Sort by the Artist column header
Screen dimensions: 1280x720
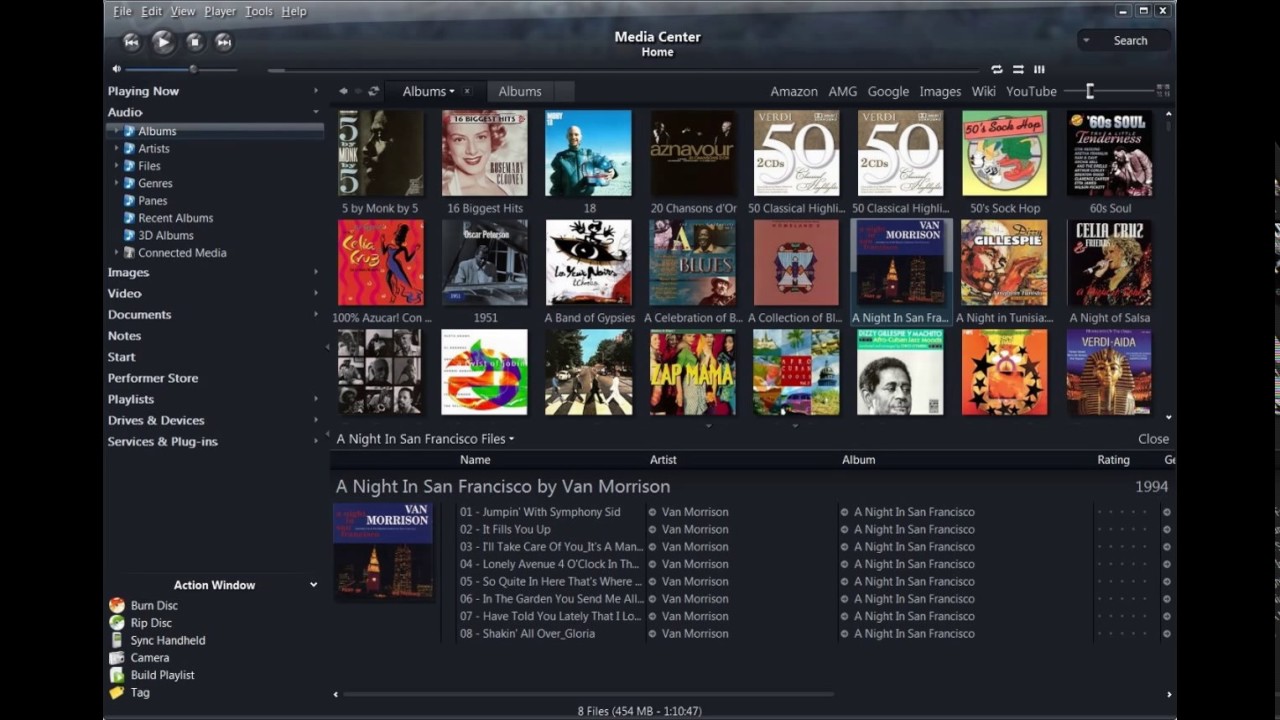click(x=663, y=460)
